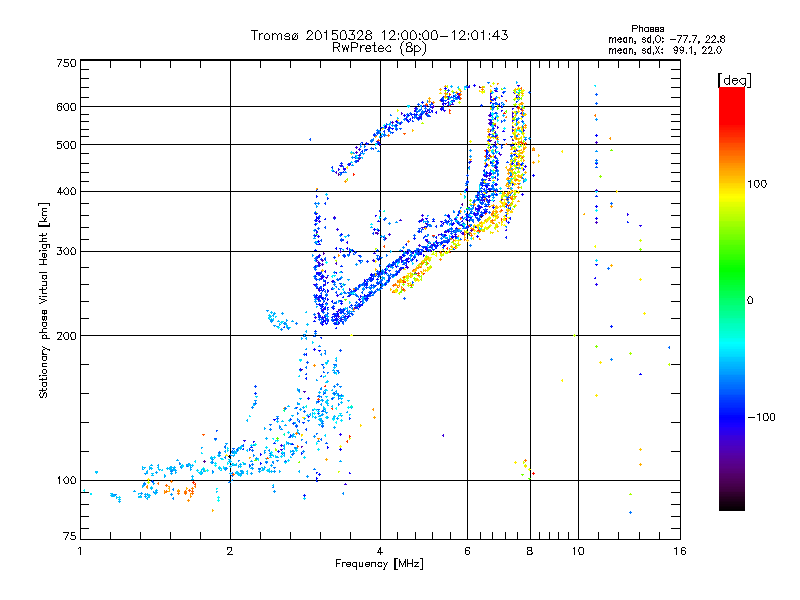Click the 'Frequency [MHz]' x-axis label

coord(379,564)
